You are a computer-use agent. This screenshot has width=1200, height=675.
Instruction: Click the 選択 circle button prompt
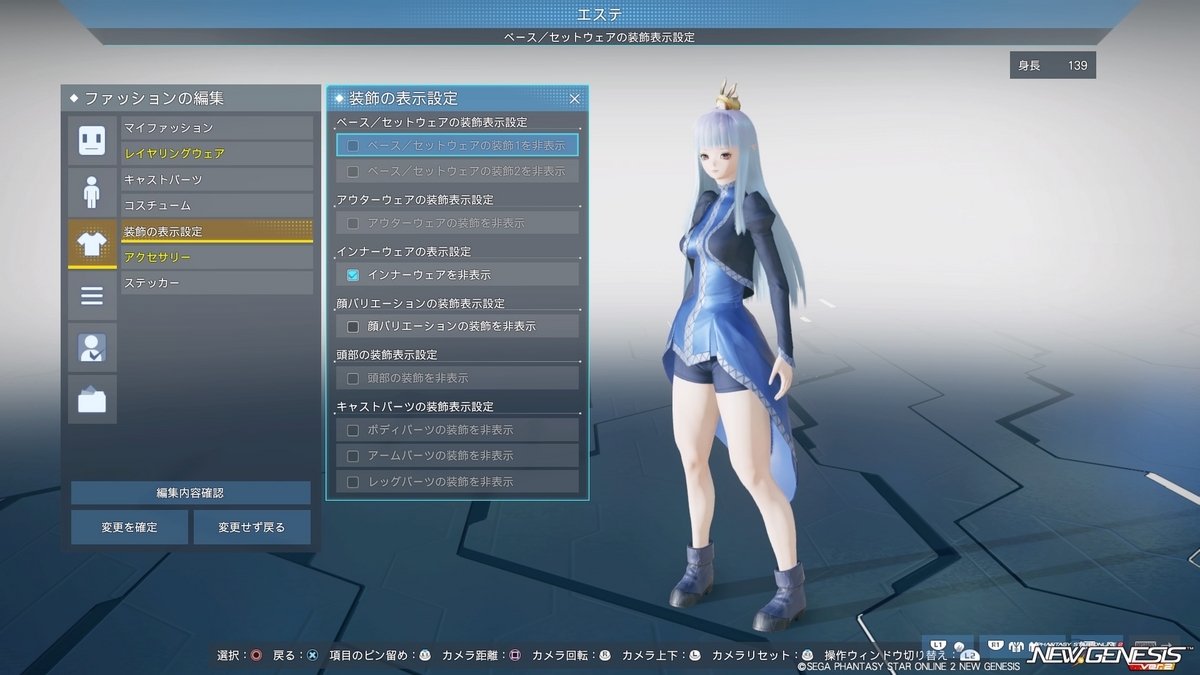[256, 656]
